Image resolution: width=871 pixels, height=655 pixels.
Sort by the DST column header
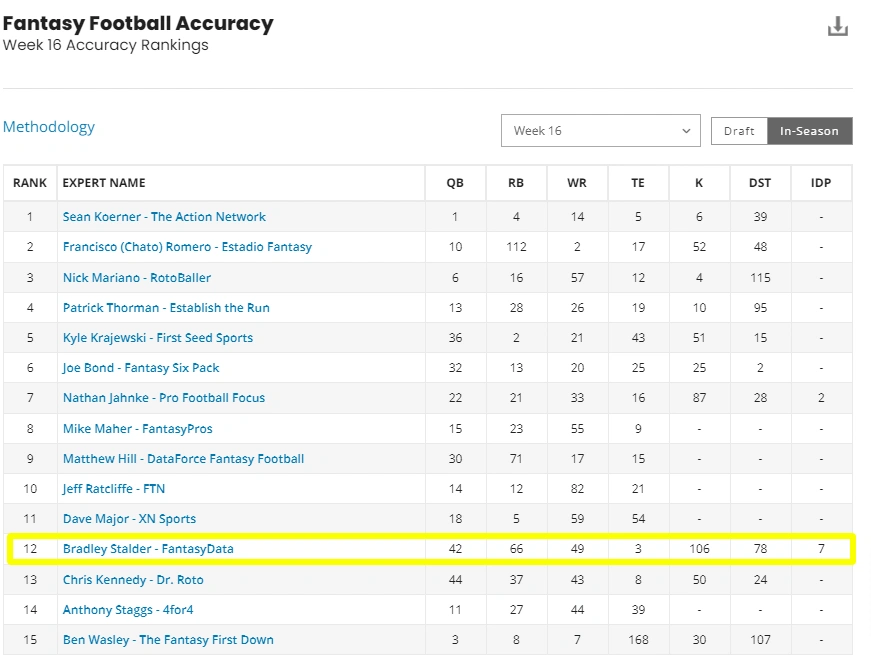coord(760,183)
